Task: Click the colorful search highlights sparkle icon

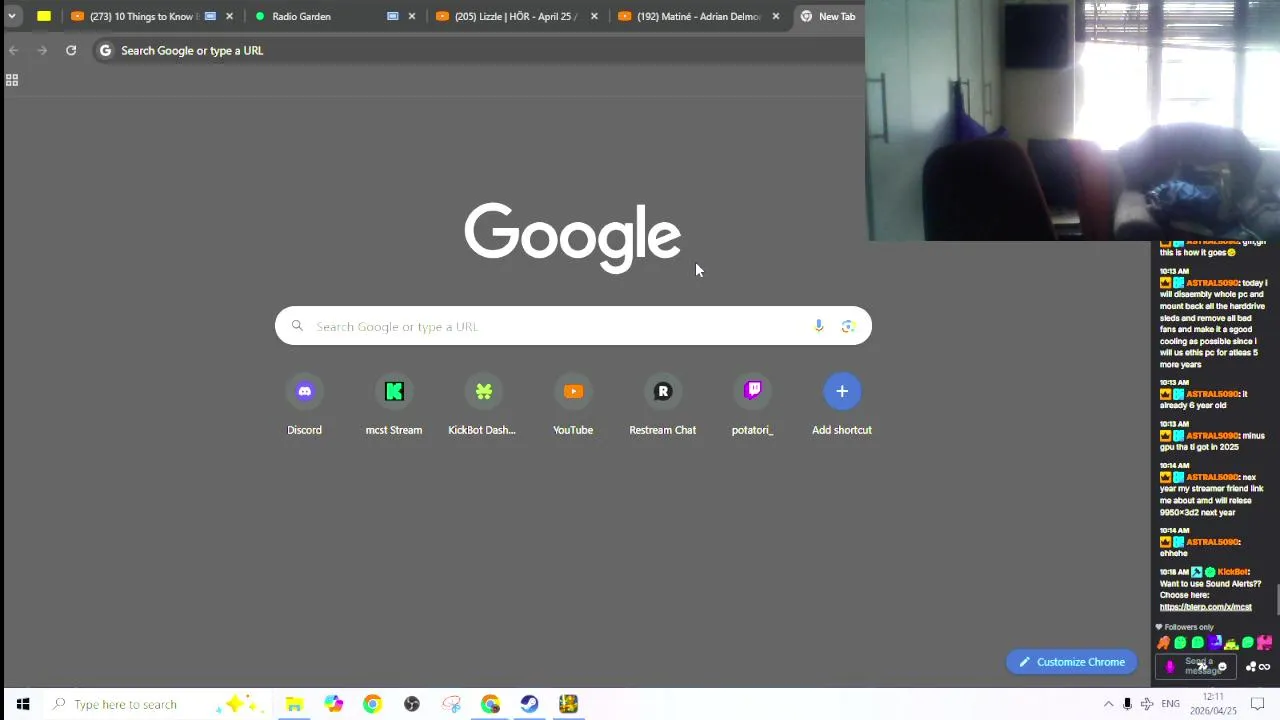Action: [240, 704]
